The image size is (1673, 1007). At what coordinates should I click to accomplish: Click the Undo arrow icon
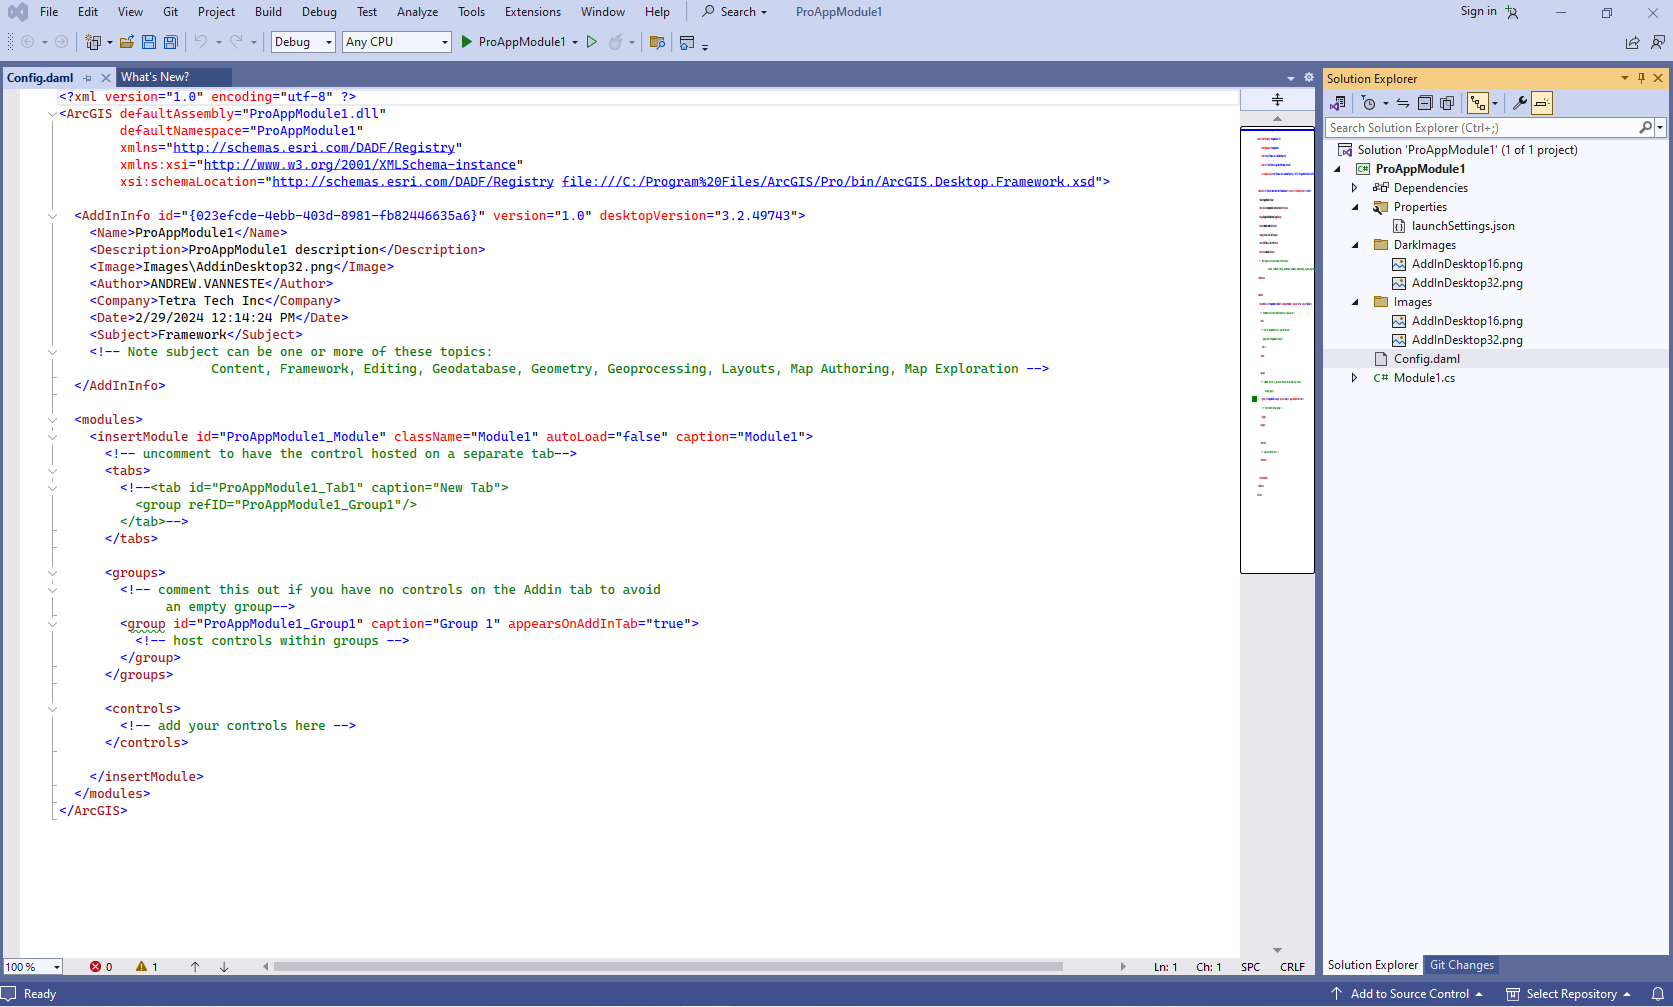[x=200, y=42]
